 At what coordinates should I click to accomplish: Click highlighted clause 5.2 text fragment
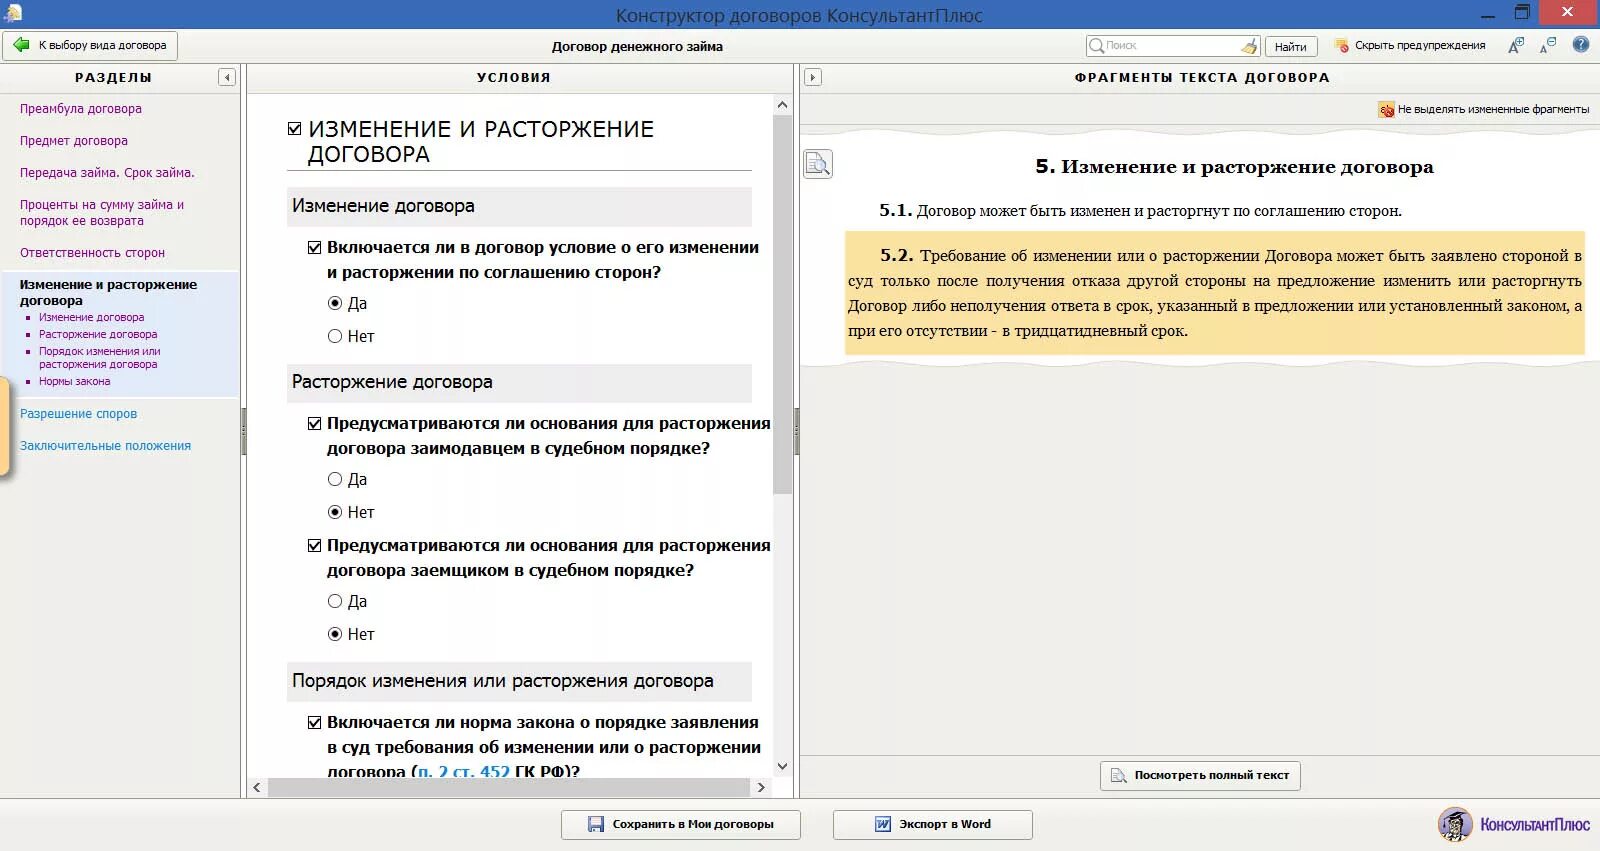1215,293
